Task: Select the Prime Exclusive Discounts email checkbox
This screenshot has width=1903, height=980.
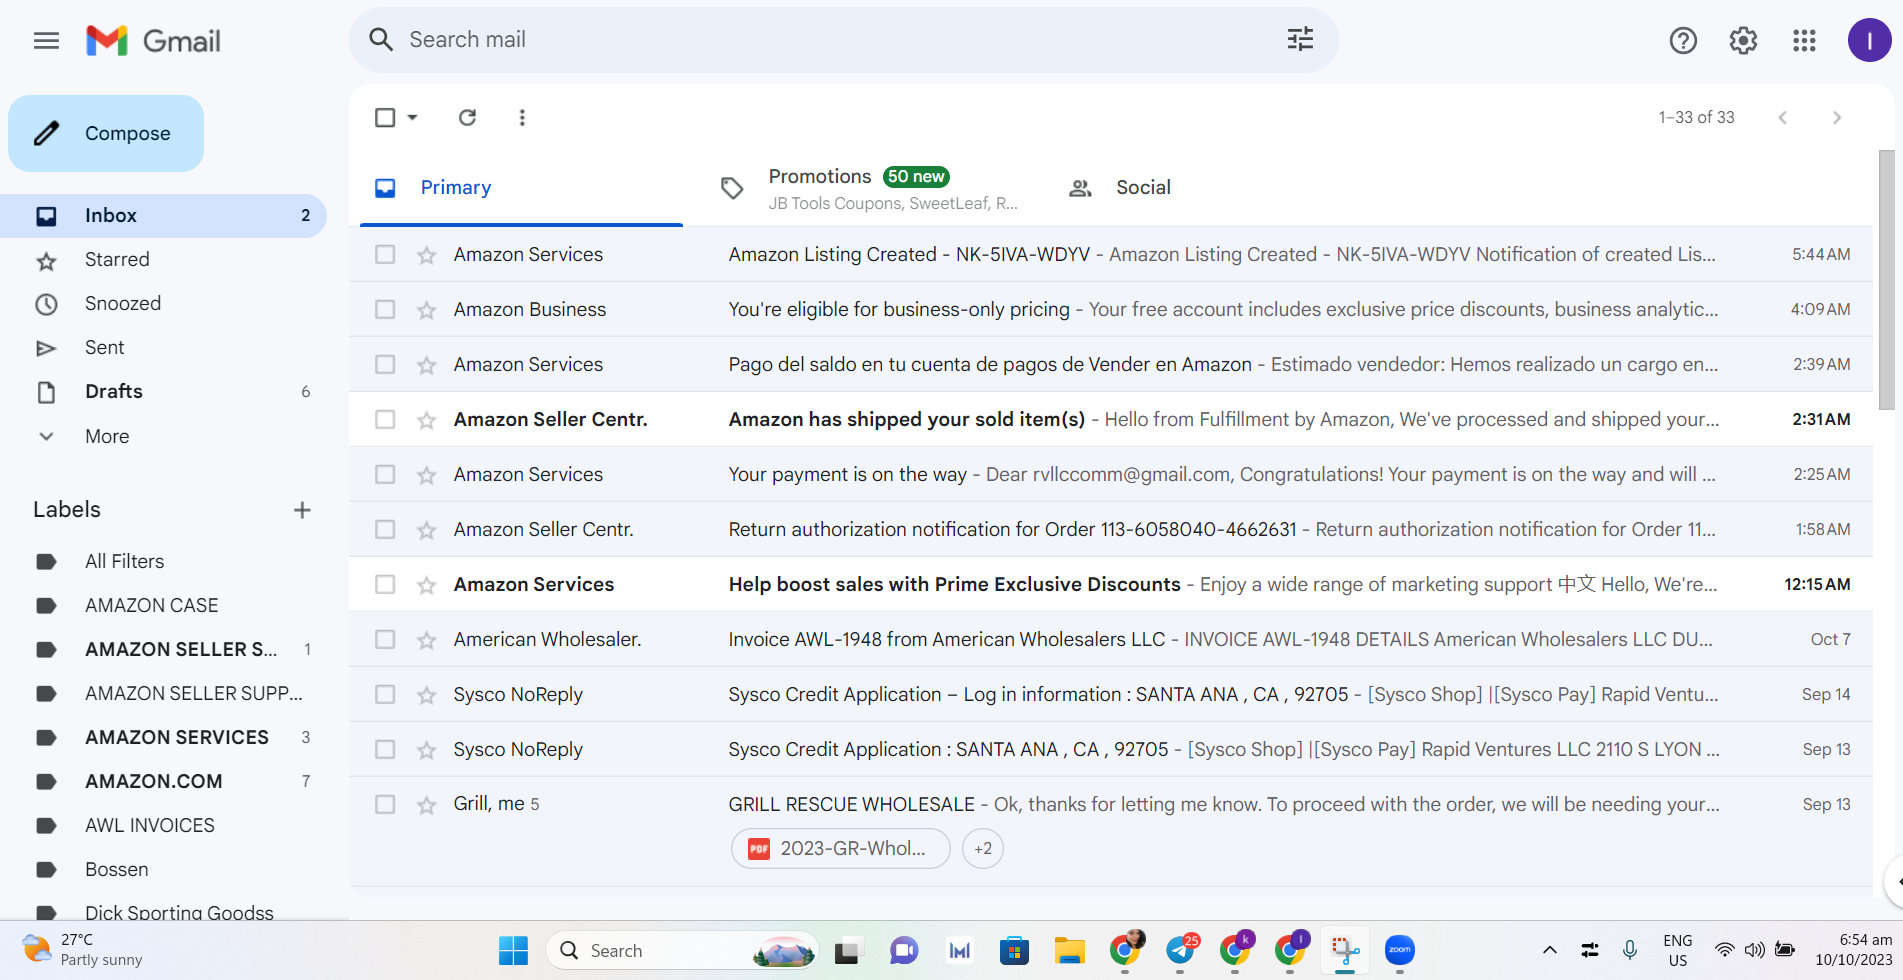Action: 385,584
